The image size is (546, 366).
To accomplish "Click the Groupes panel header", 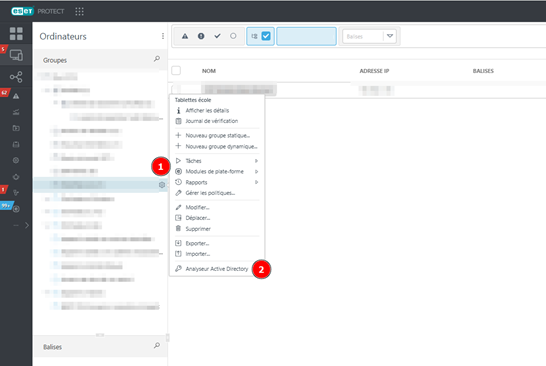I will tap(100, 60).
